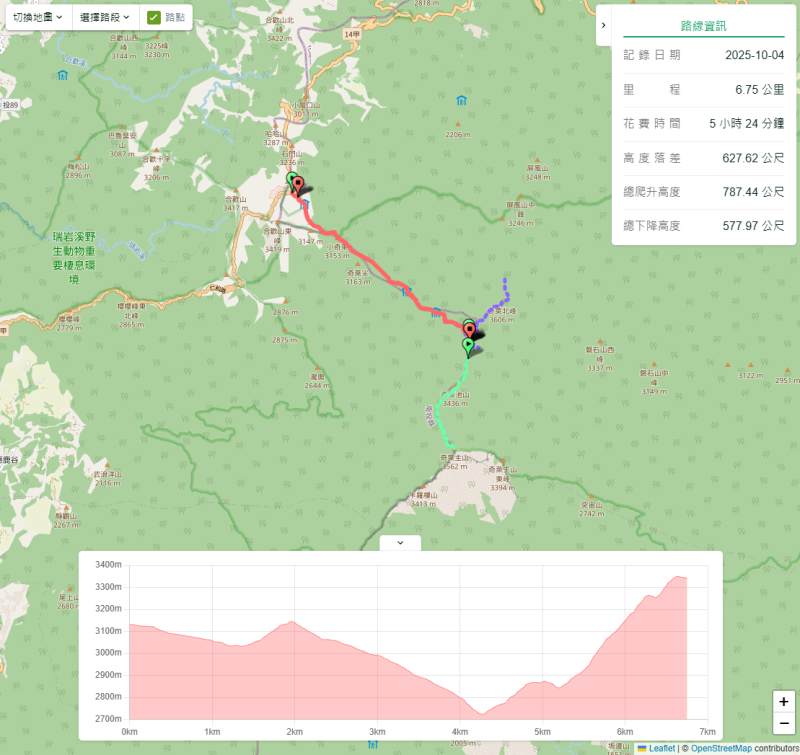The width and height of the screenshot is (800, 755).
Task: Click the blue shelter icon near 2206 m
Action: [460, 101]
